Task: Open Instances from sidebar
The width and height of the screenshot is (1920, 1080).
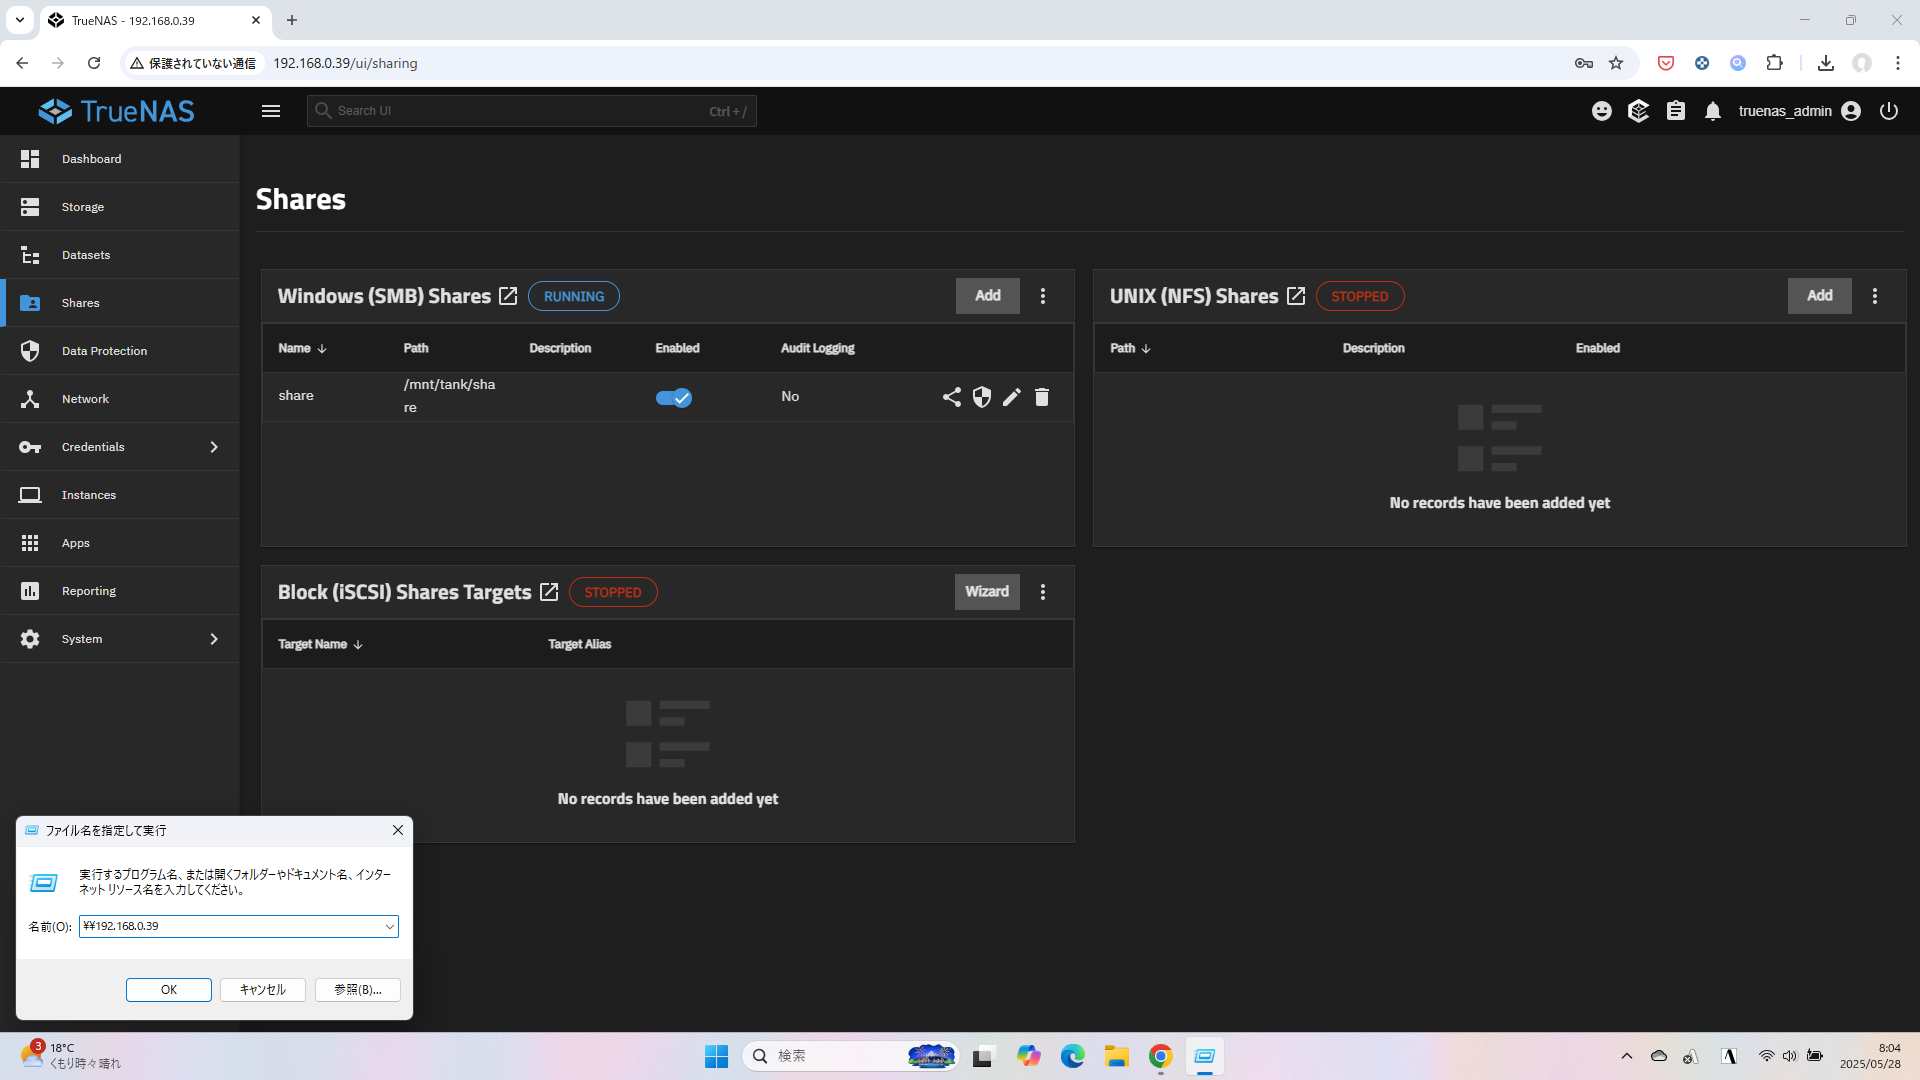Action: 120,495
